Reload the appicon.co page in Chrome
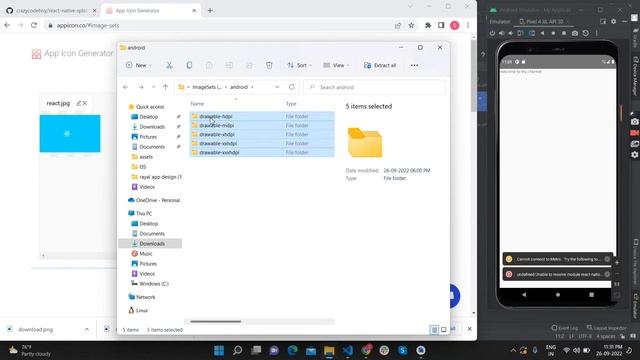This screenshot has height=360, width=640. 34,25
